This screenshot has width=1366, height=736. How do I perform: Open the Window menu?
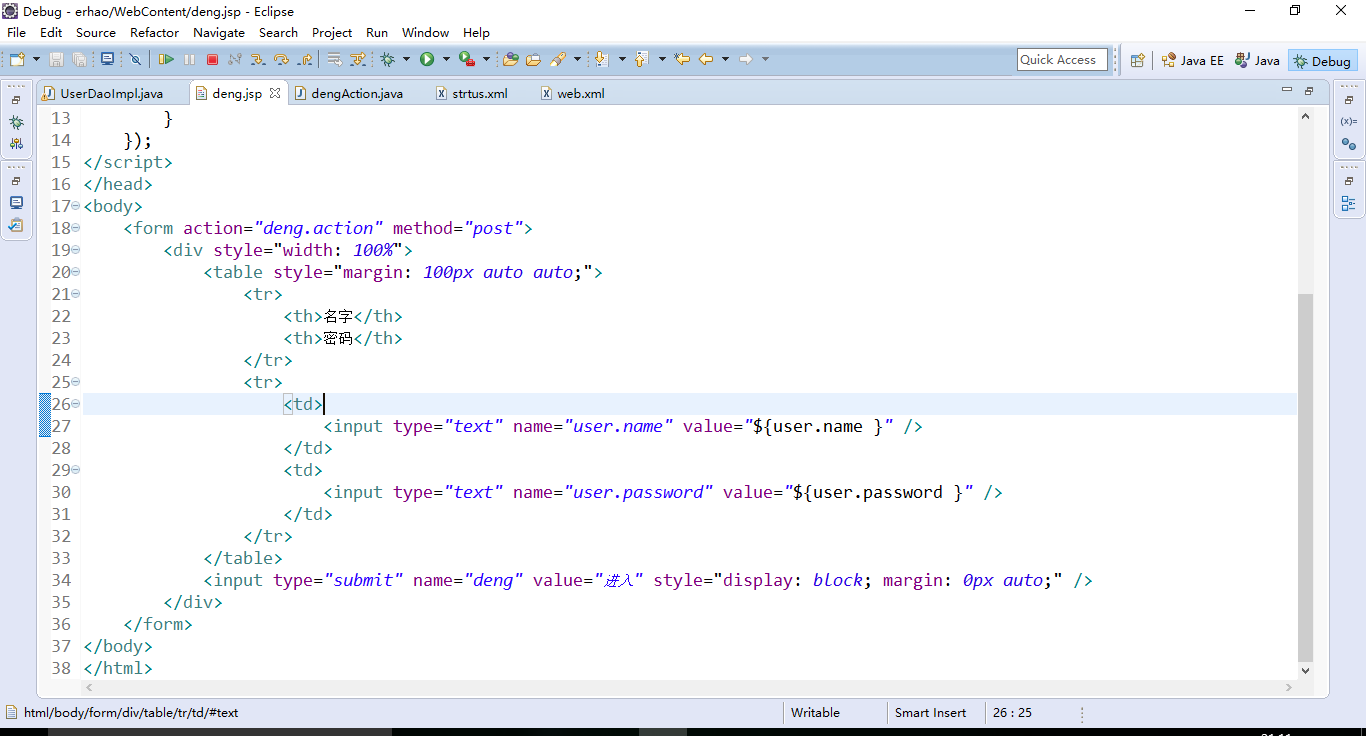[x=425, y=32]
